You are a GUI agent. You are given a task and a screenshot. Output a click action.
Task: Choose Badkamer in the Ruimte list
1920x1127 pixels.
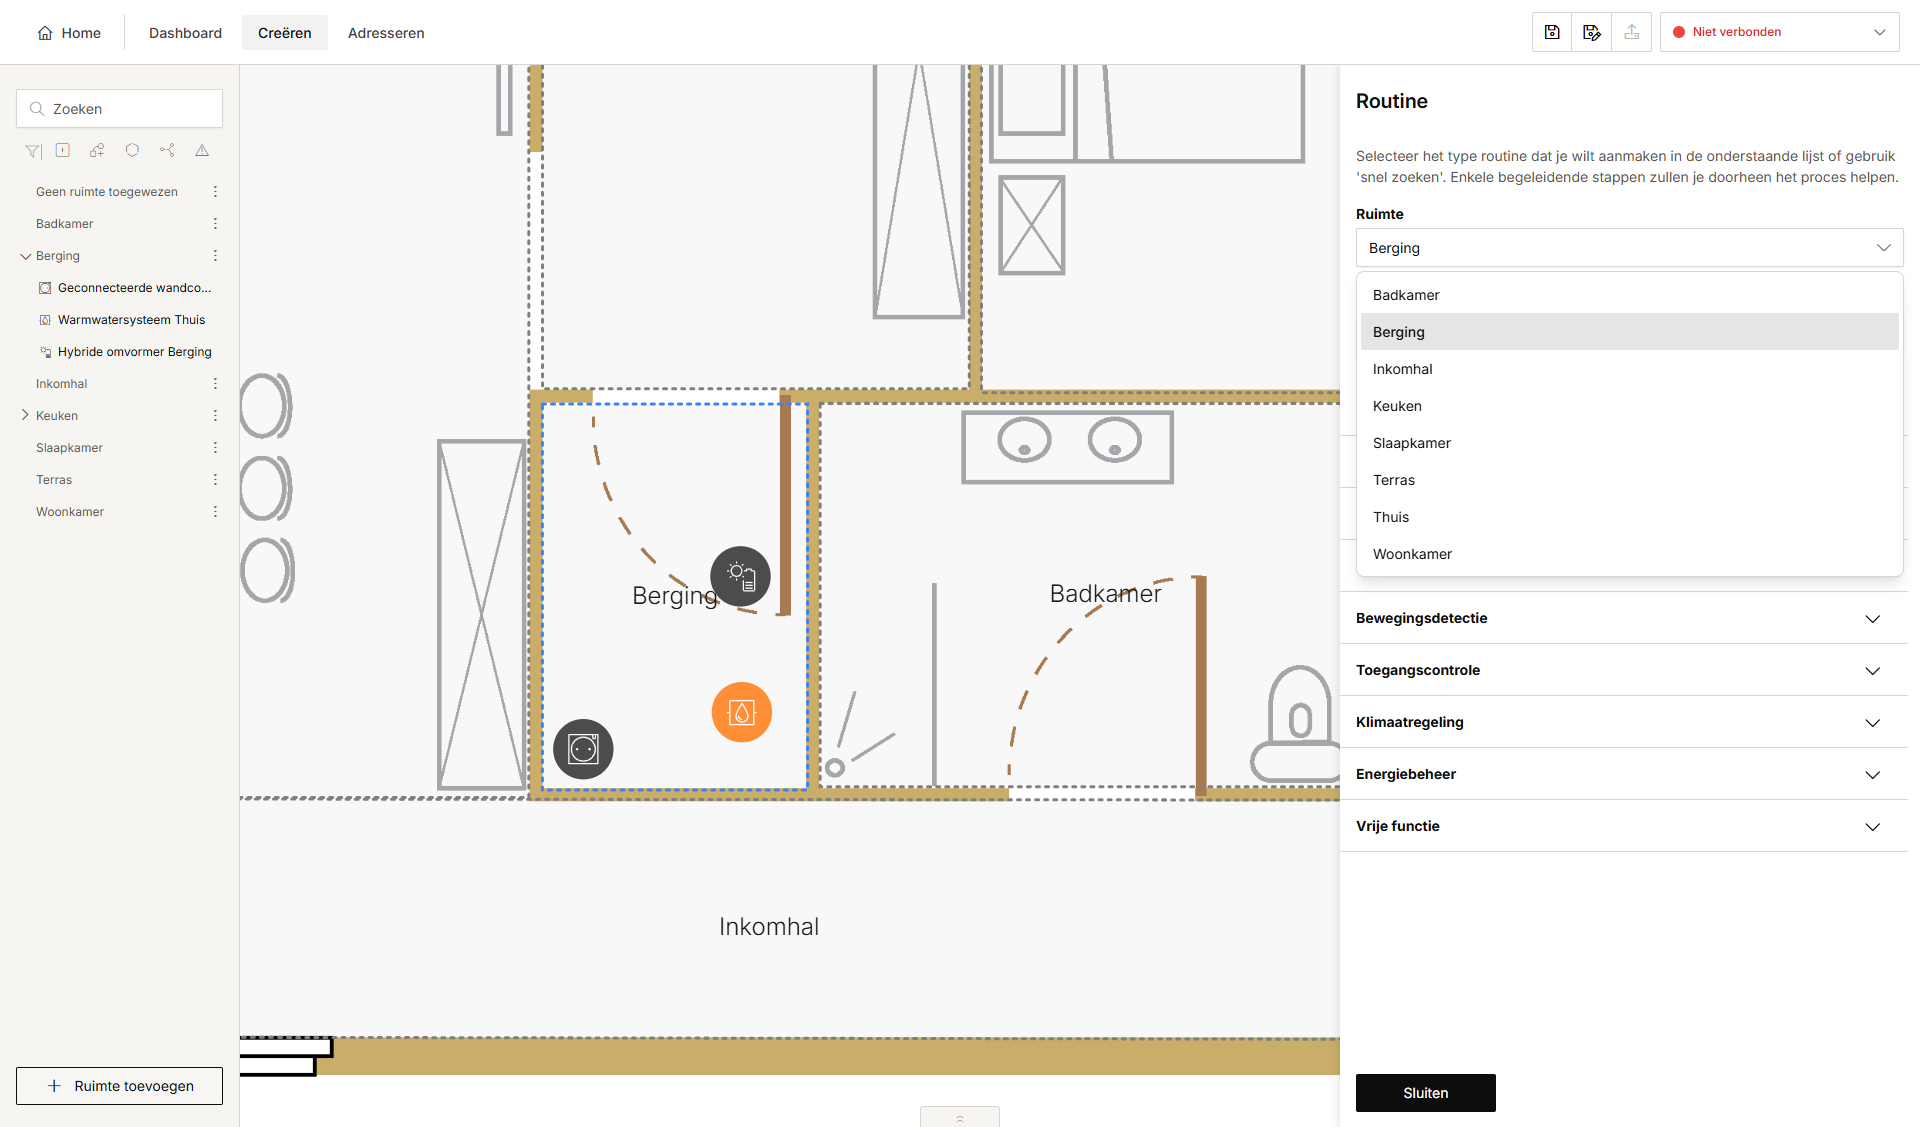[1629, 295]
